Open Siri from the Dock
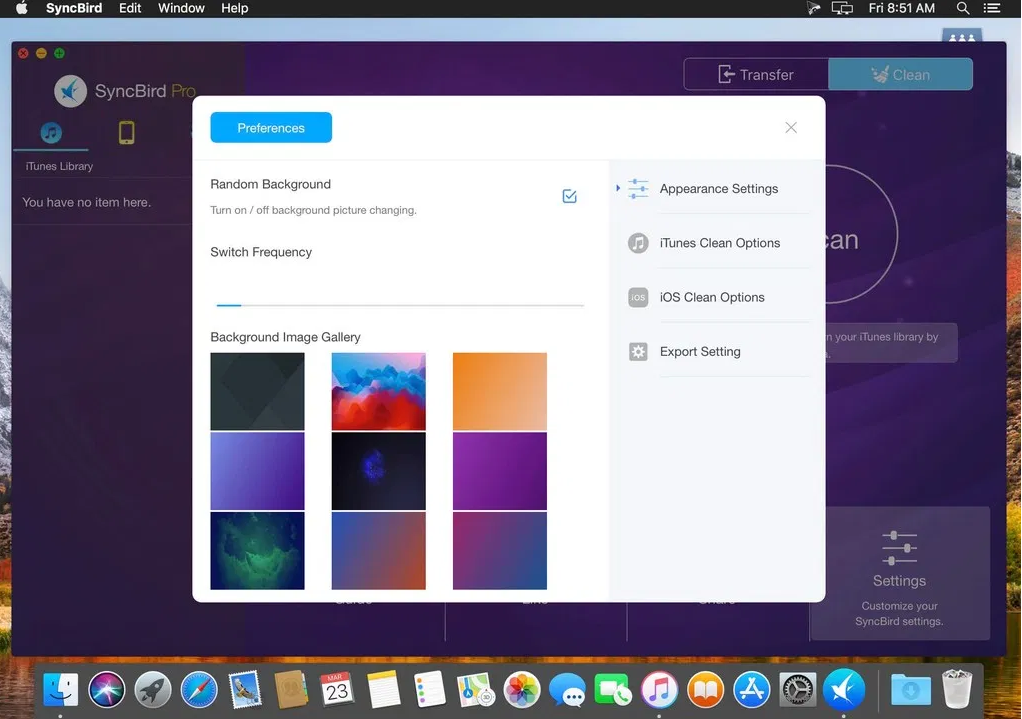Screen dimensions: 1022x719 click(106, 689)
